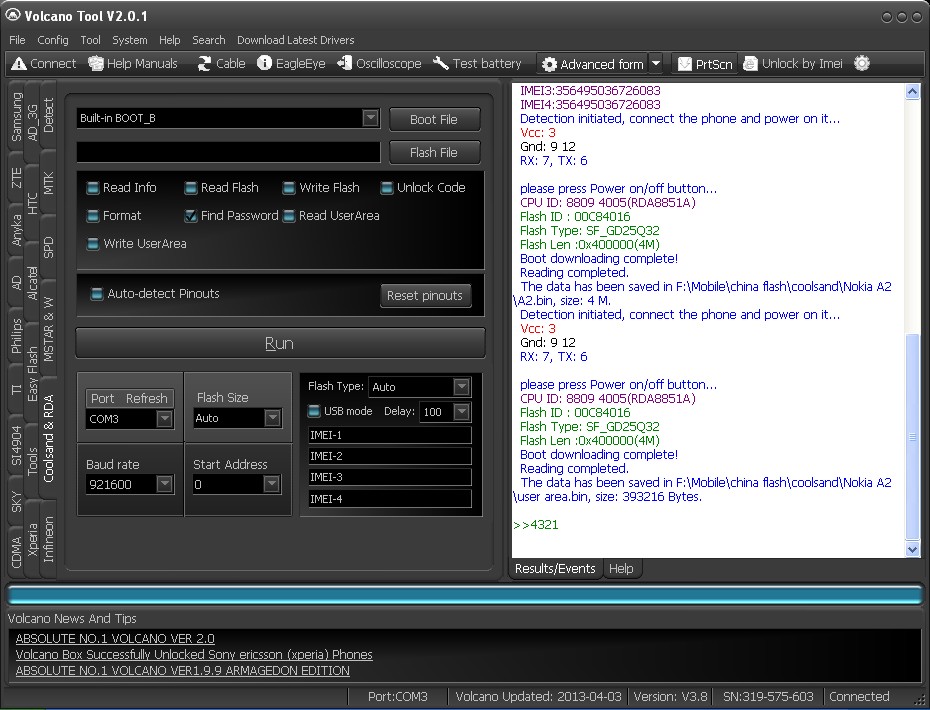Click the Port Refresh button

[129, 399]
